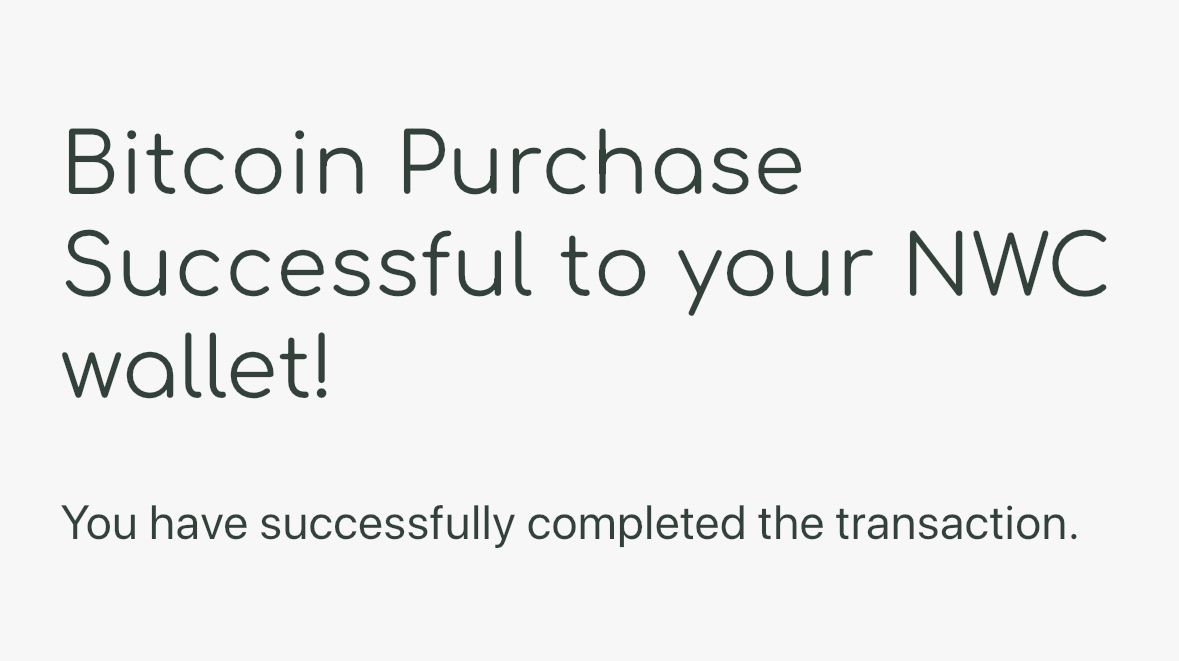
Task: Click the word "have" in the subtitle
Action: click(x=199, y=523)
